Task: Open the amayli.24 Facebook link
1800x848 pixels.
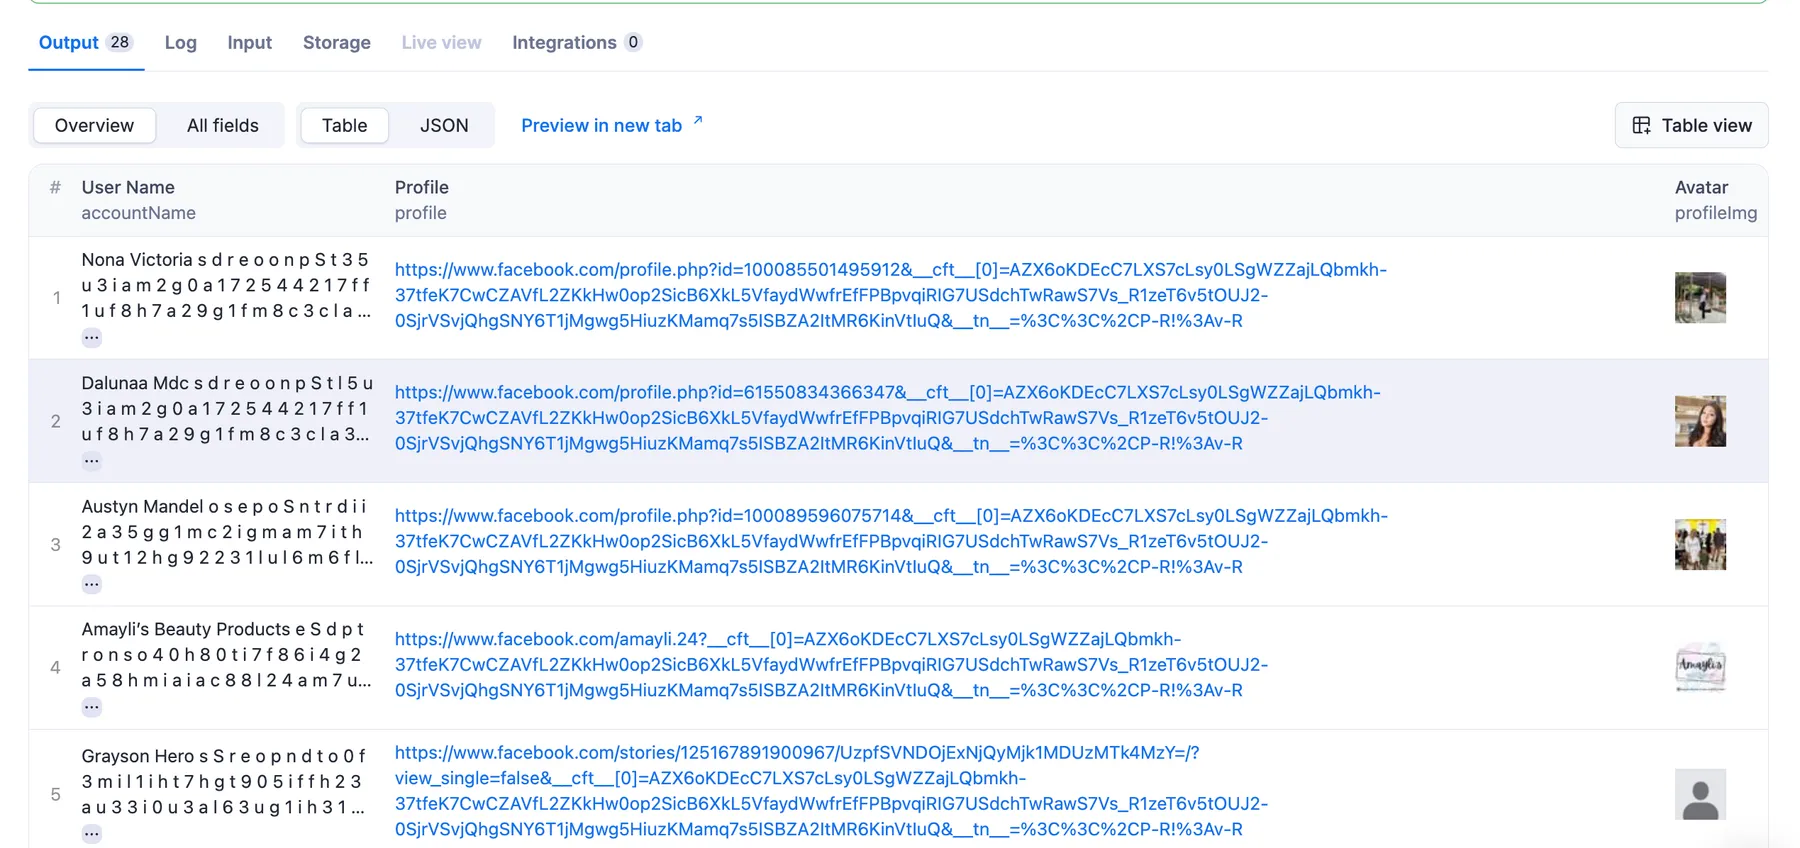Action: point(831,664)
